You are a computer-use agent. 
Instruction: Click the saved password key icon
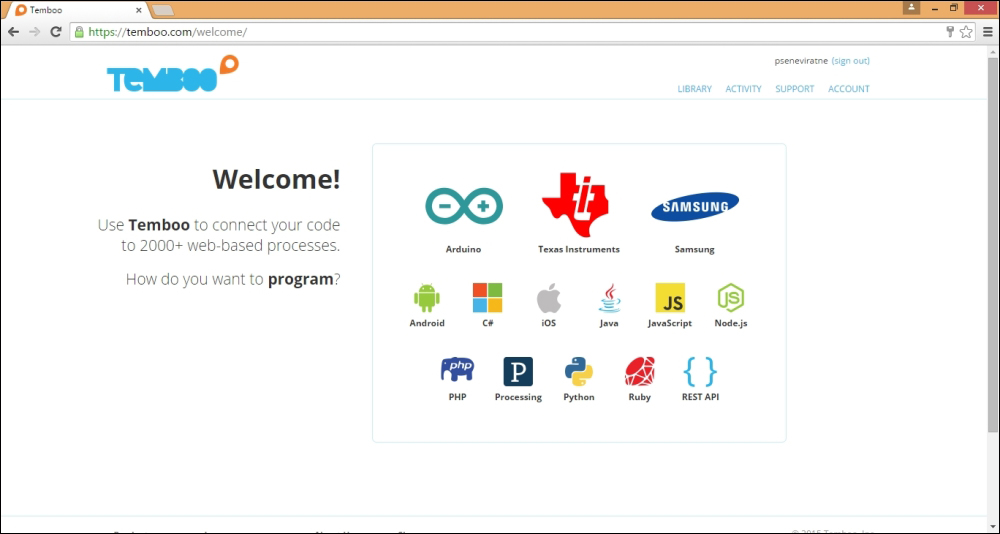pos(950,32)
